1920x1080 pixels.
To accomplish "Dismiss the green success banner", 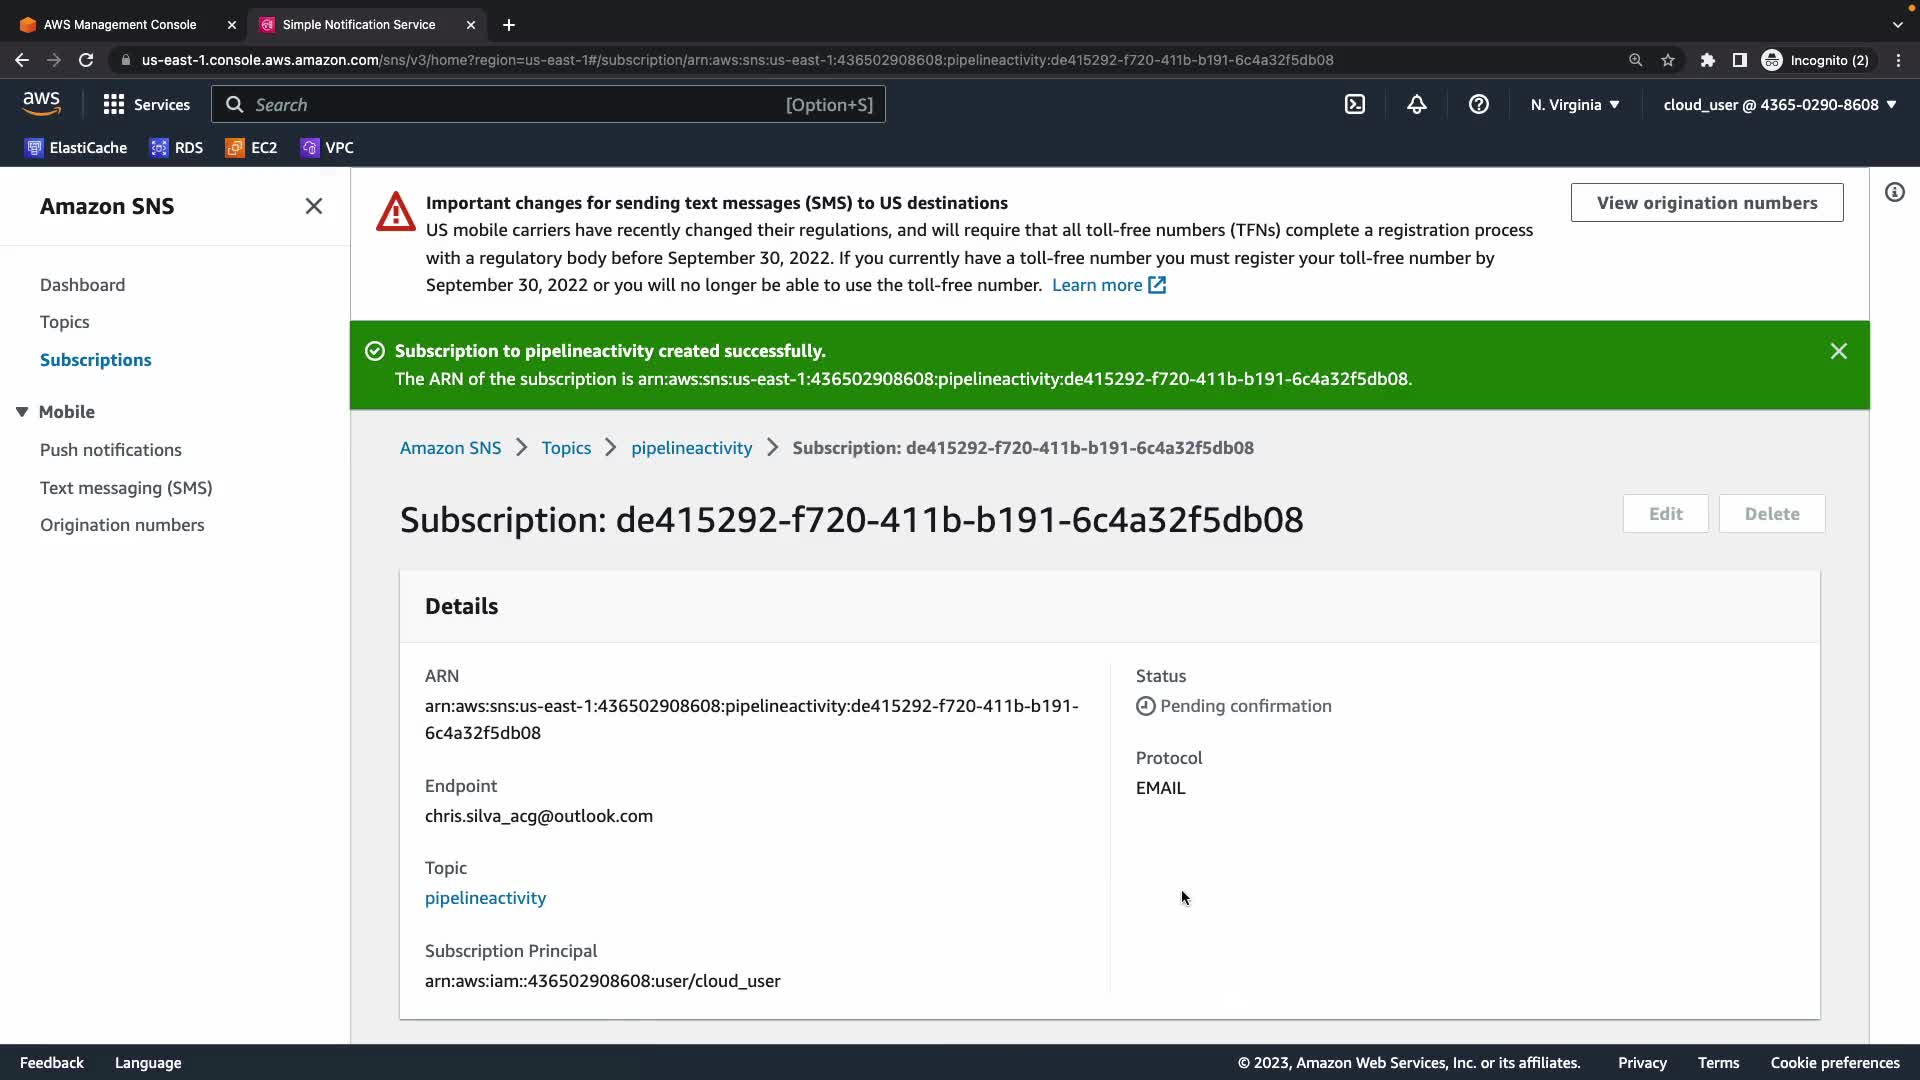I will (1838, 351).
